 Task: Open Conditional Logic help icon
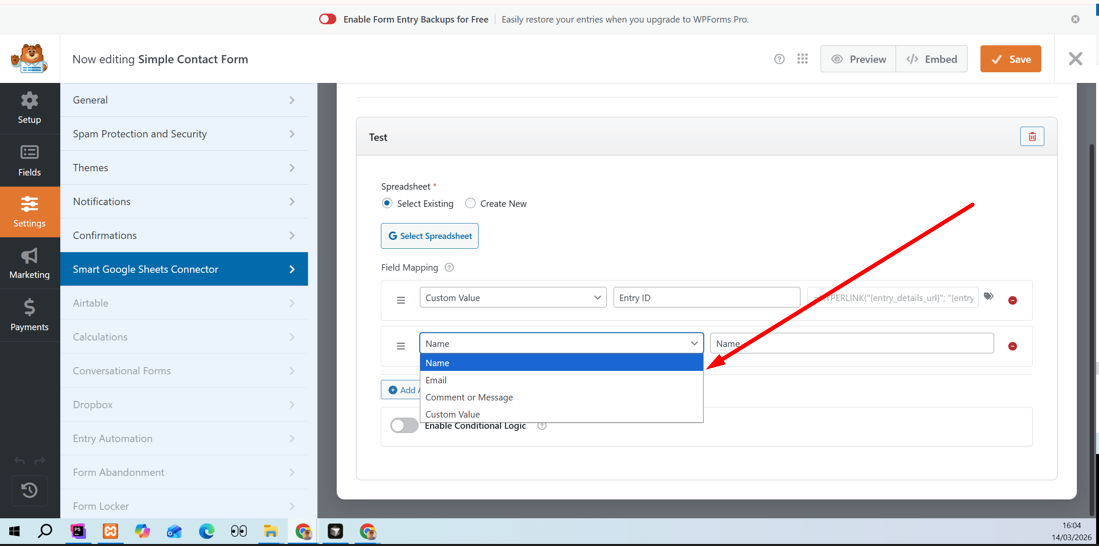tap(541, 425)
